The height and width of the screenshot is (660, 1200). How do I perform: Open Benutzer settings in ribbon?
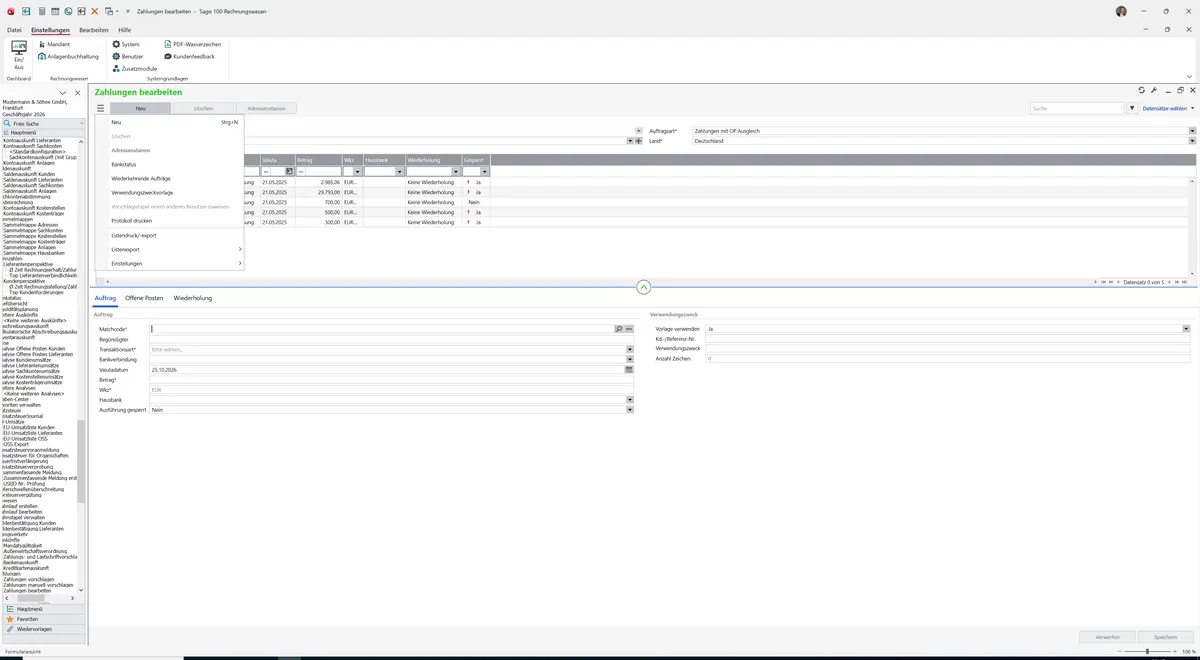click(x=128, y=56)
